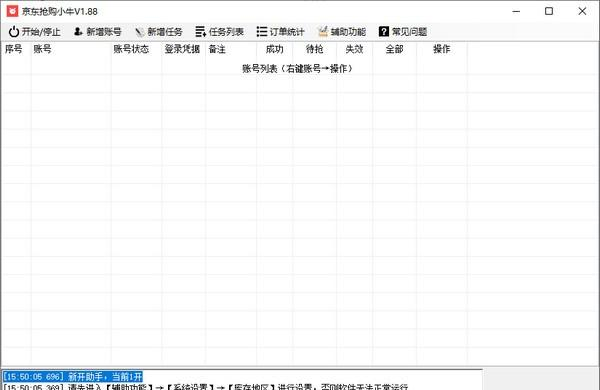The image size is (600, 390).
Task: Maximize the application window
Action: coord(549,11)
